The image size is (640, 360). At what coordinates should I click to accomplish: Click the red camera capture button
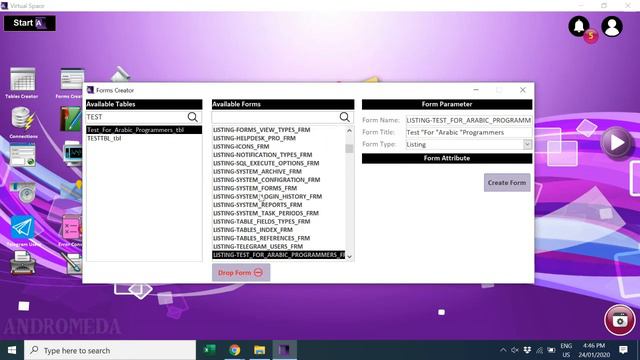pos(620,320)
